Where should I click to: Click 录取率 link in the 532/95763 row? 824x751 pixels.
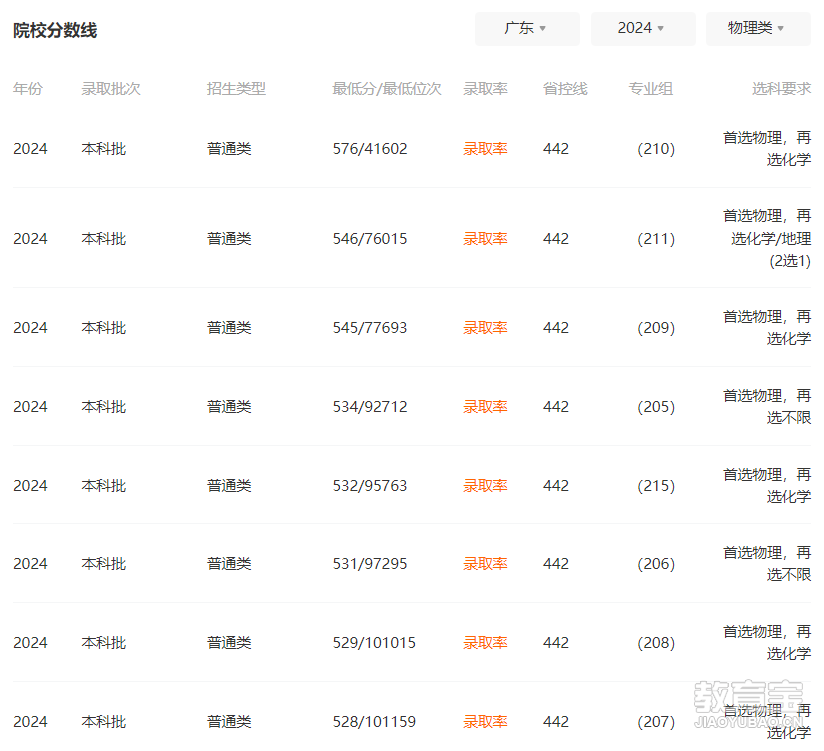point(485,486)
